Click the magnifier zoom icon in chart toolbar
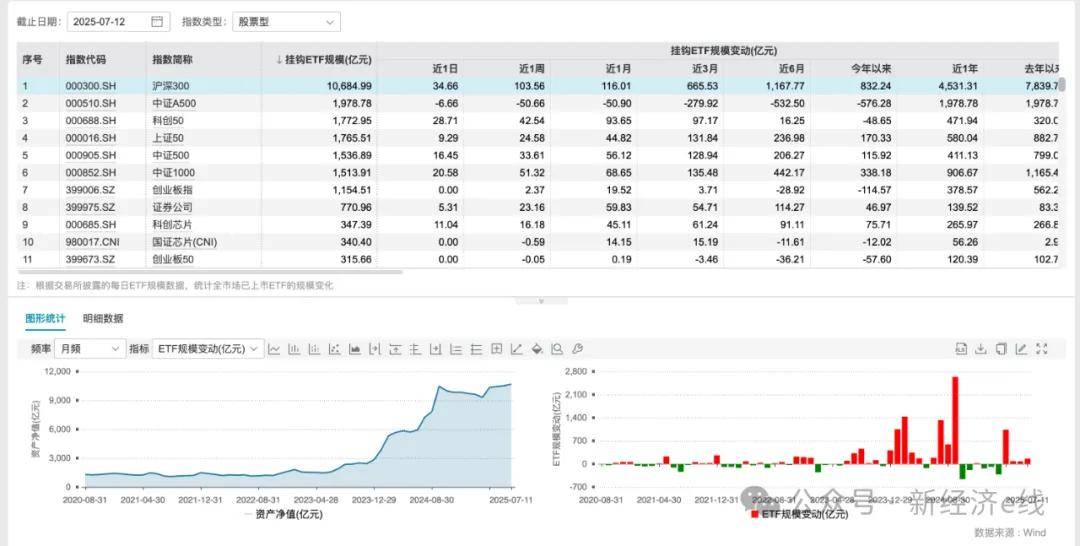 tap(557, 349)
